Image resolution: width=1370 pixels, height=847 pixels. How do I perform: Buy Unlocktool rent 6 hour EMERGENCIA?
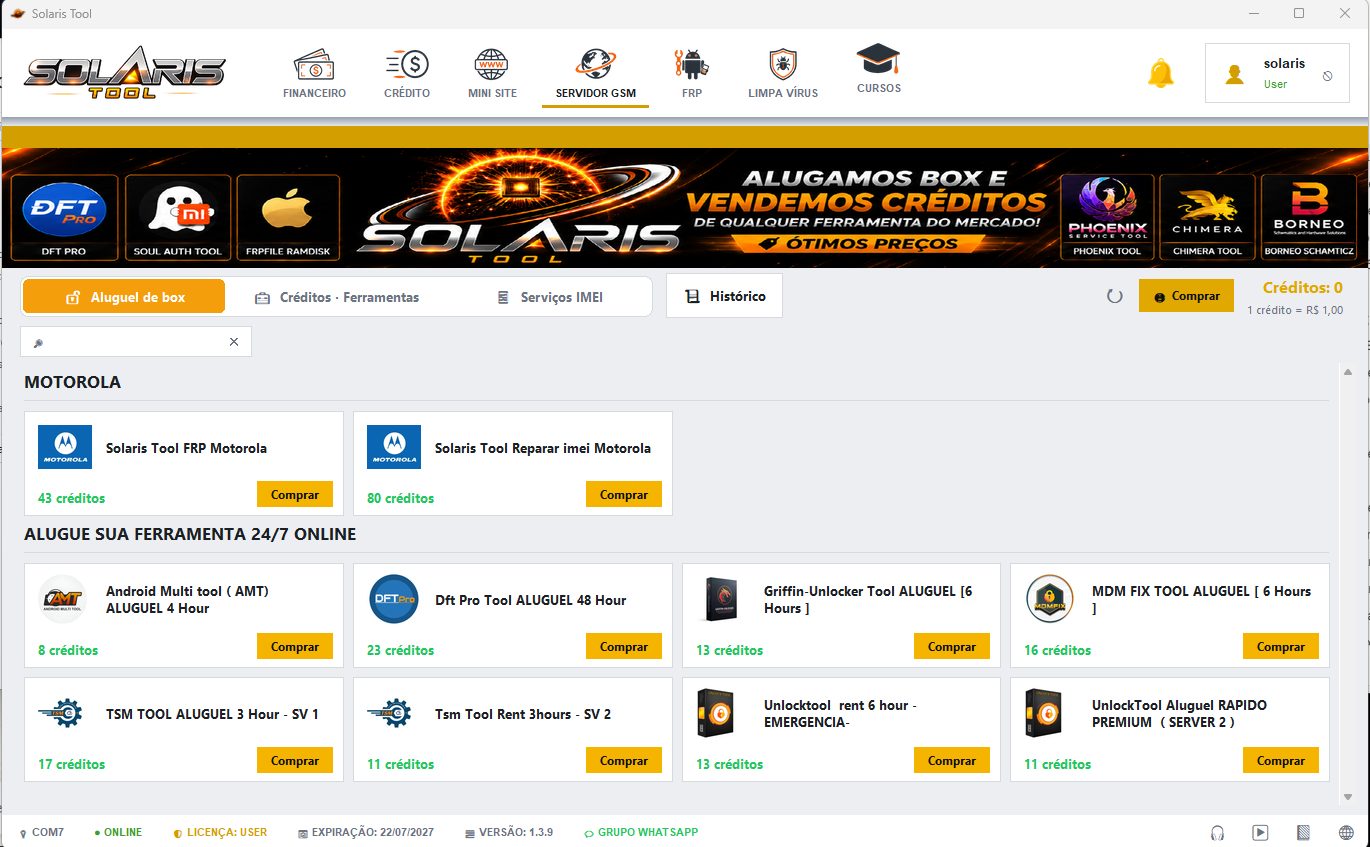pos(952,761)
